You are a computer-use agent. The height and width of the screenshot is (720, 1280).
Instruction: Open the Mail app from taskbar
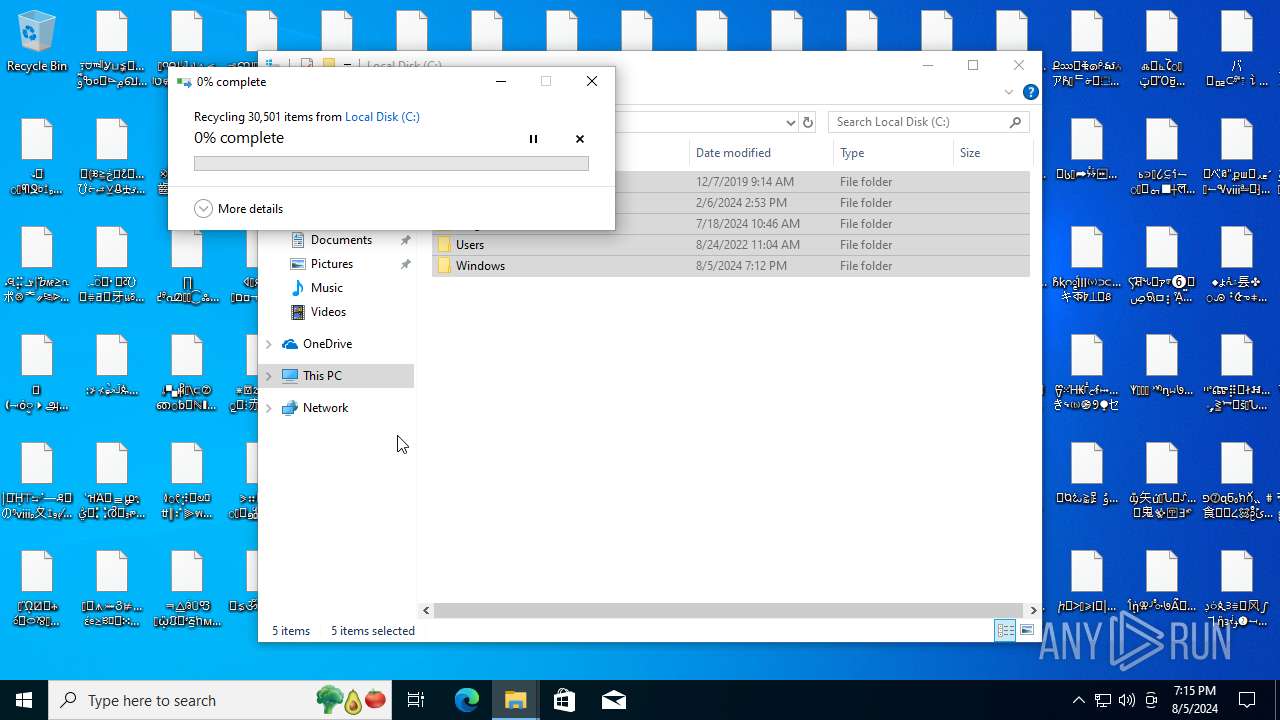(614, 700)
